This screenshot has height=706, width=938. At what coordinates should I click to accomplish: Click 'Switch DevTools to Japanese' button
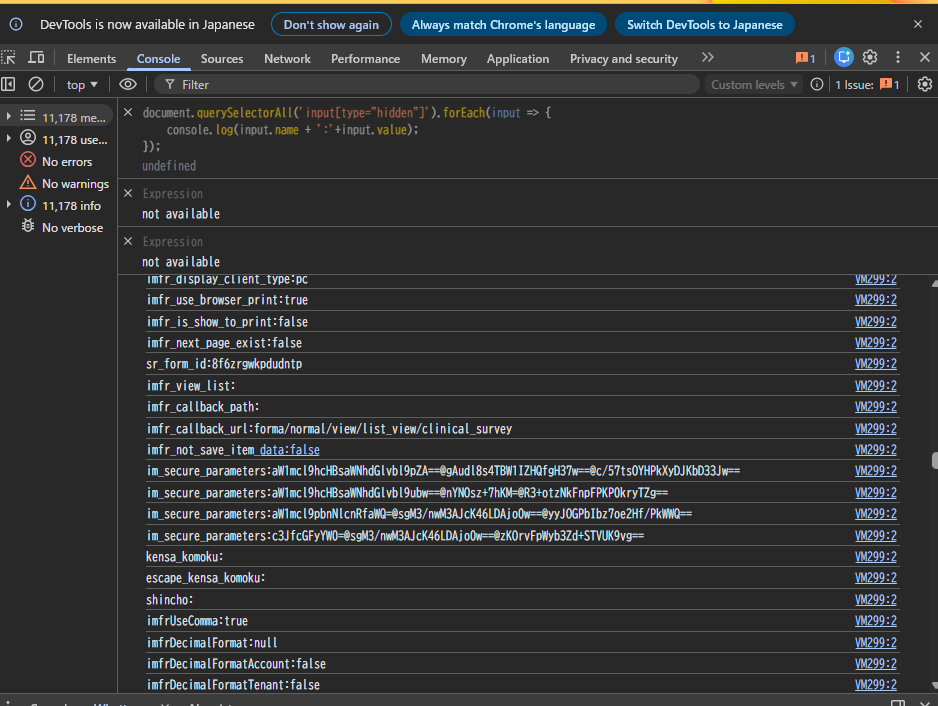coord(705,25)
